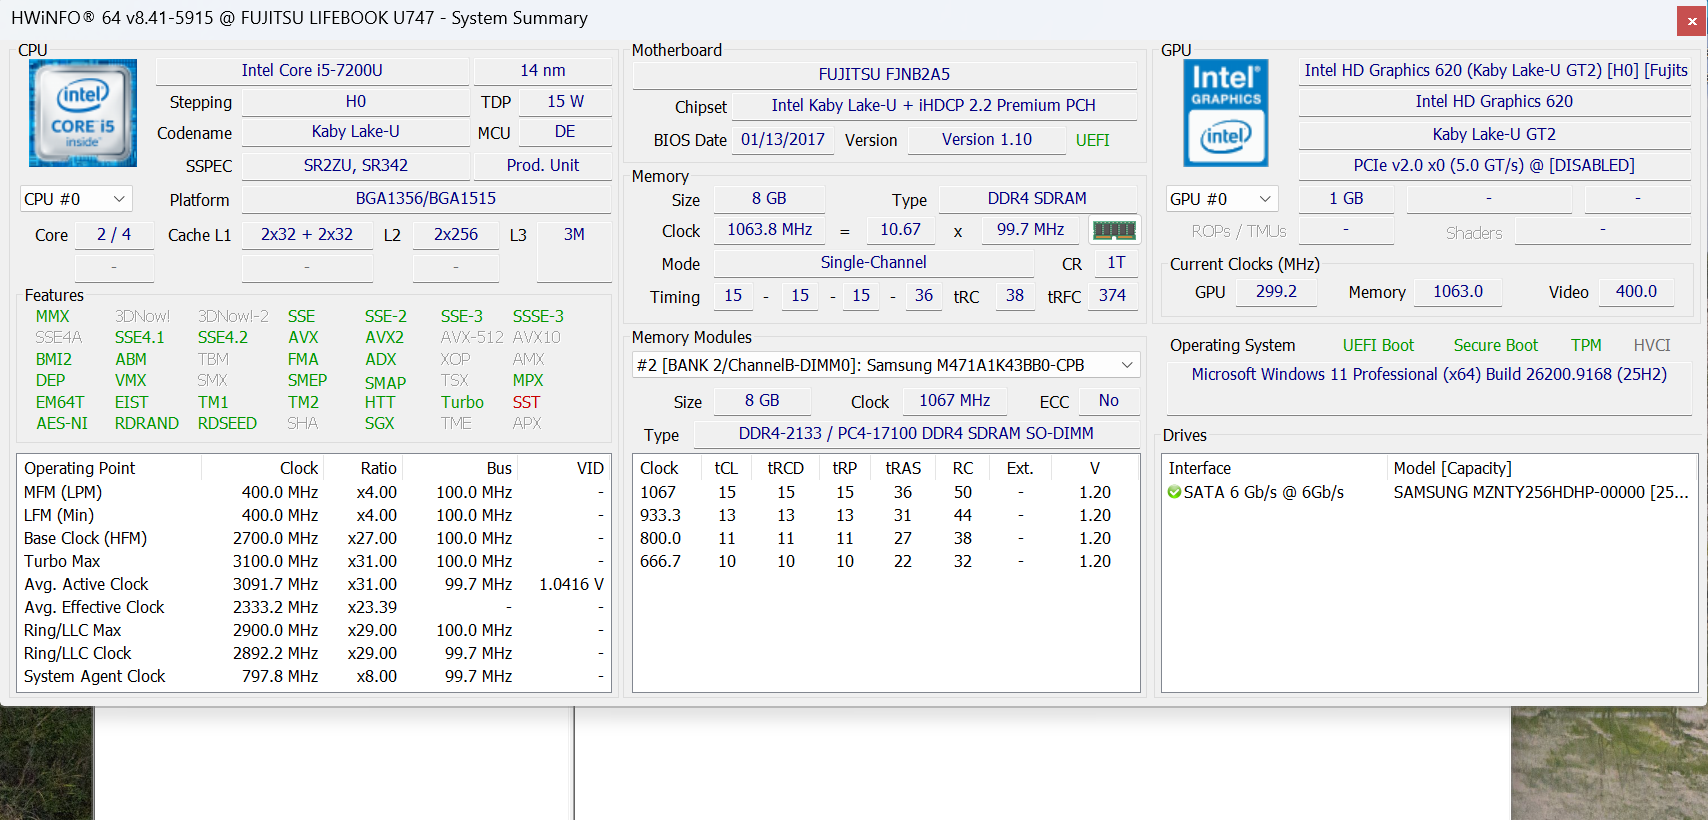Click the Prod. Unit field
This screenshot has height=820, width=1708.
click(543, 165)
